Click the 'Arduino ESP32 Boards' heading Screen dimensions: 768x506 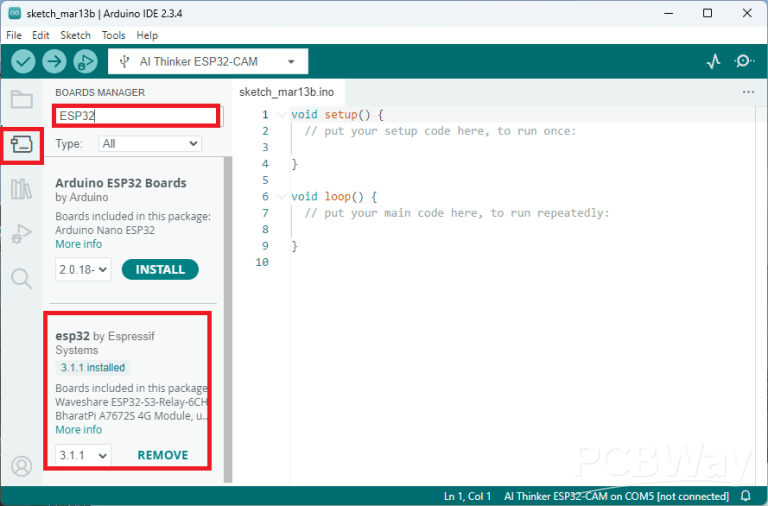pos(120,183)
